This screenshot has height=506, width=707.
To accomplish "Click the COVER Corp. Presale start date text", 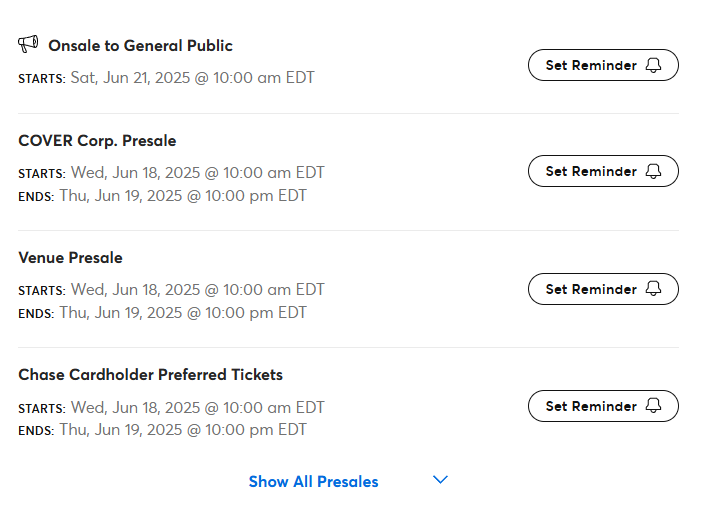I will [x=197, y=173].
